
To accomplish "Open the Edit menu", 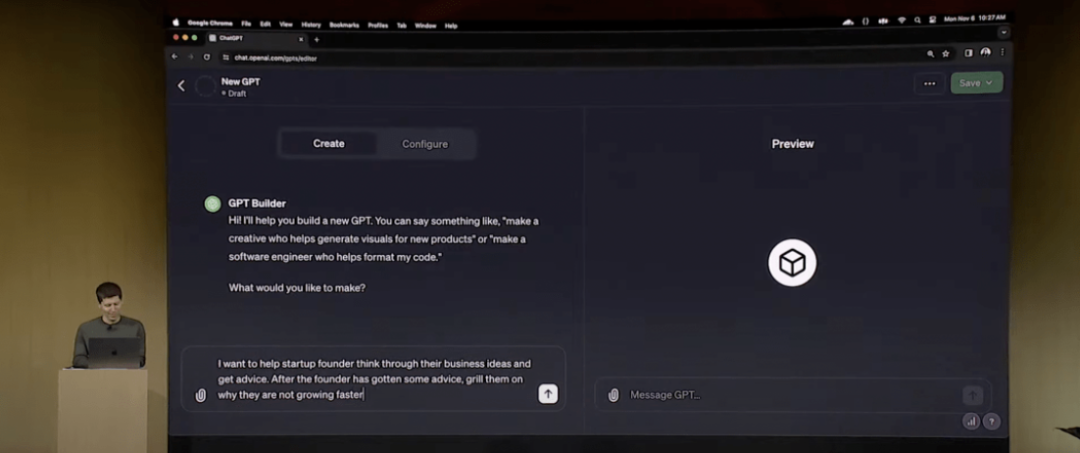I will (265, 24).
